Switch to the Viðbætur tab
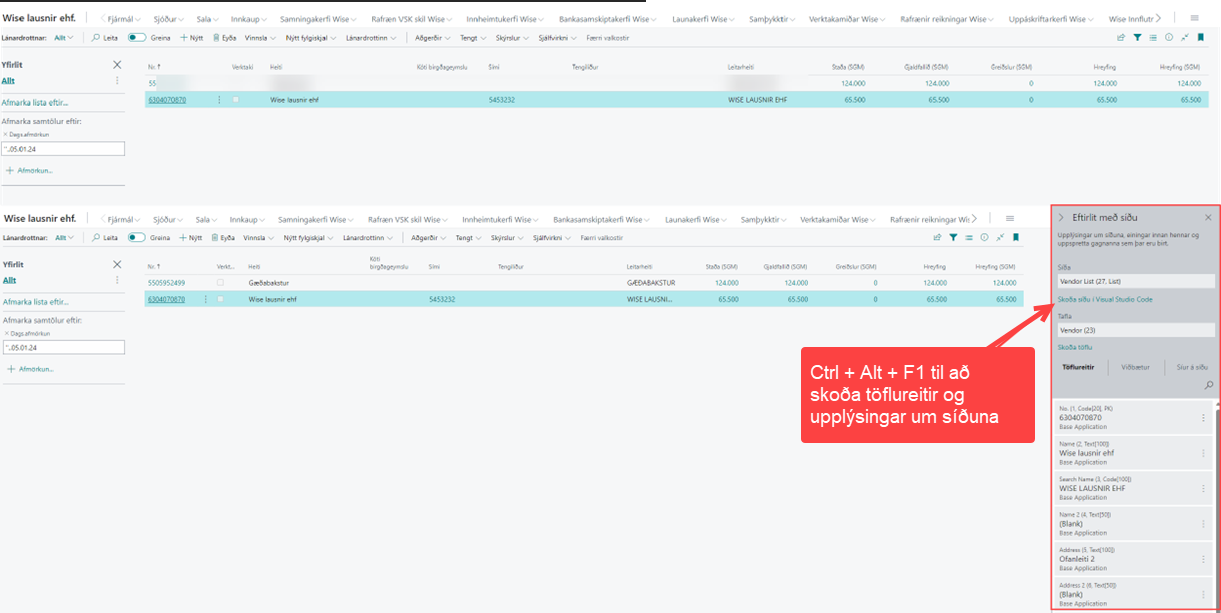The height and width of the screenshot is (613, 1221). [x=1135, y=367]
